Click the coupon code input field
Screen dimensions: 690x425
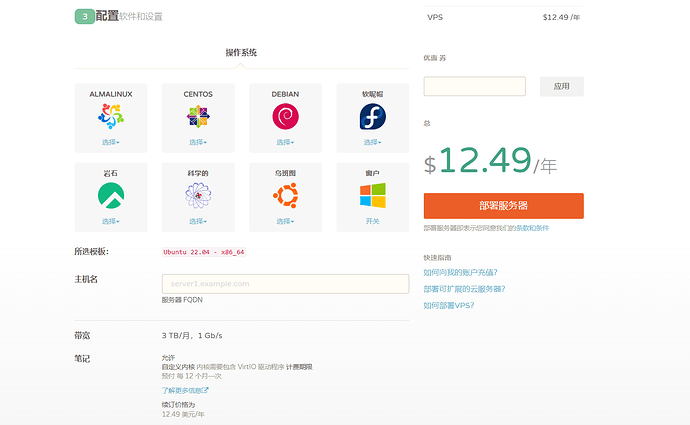(x=474, y=86)
